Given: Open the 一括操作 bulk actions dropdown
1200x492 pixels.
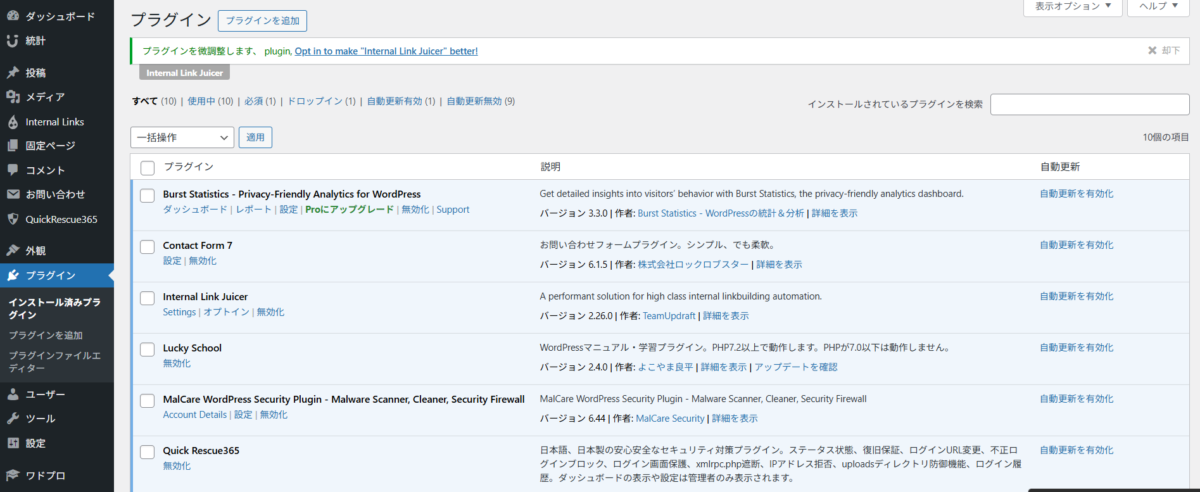Looking at the screenshot, I should [x=182, y=137].
